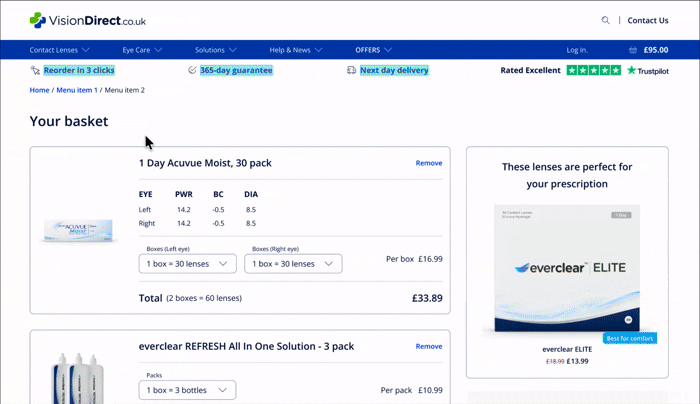700x404 pixels.
Task: Click the Vision Direct logo
Action: [x=87, y=20]
